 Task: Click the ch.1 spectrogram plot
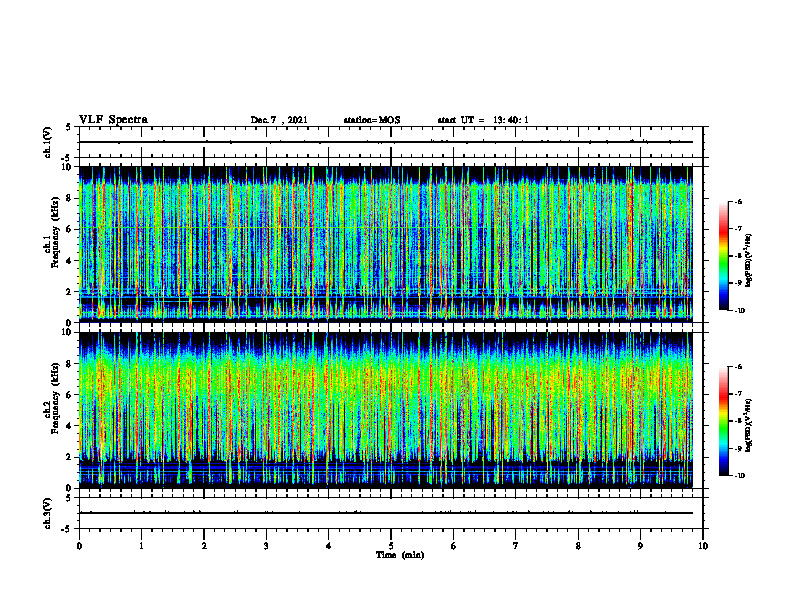click(x=386, y=244)
